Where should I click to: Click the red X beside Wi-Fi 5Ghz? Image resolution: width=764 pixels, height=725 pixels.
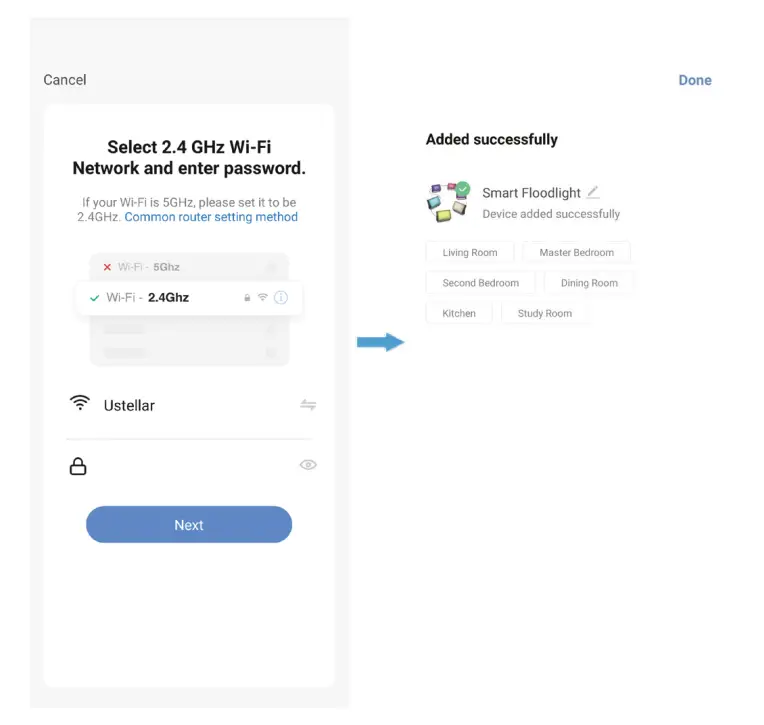[107, 267]
